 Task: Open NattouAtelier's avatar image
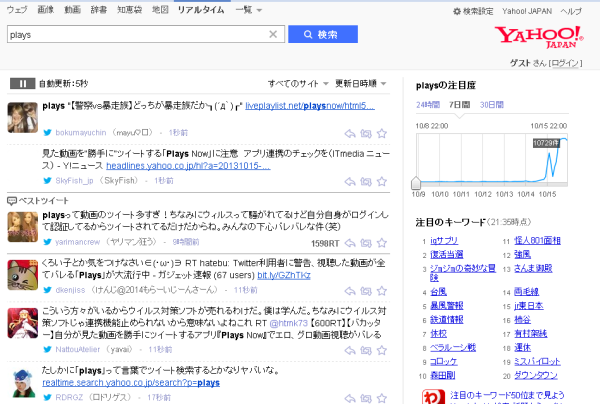[x=23, y=323]
